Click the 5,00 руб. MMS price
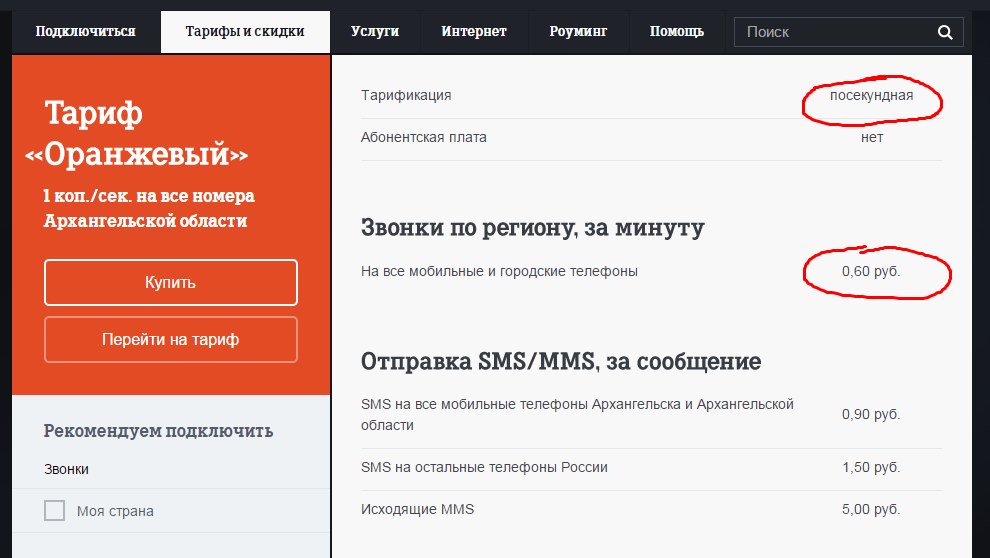990x558 pixels. point(871,509)
